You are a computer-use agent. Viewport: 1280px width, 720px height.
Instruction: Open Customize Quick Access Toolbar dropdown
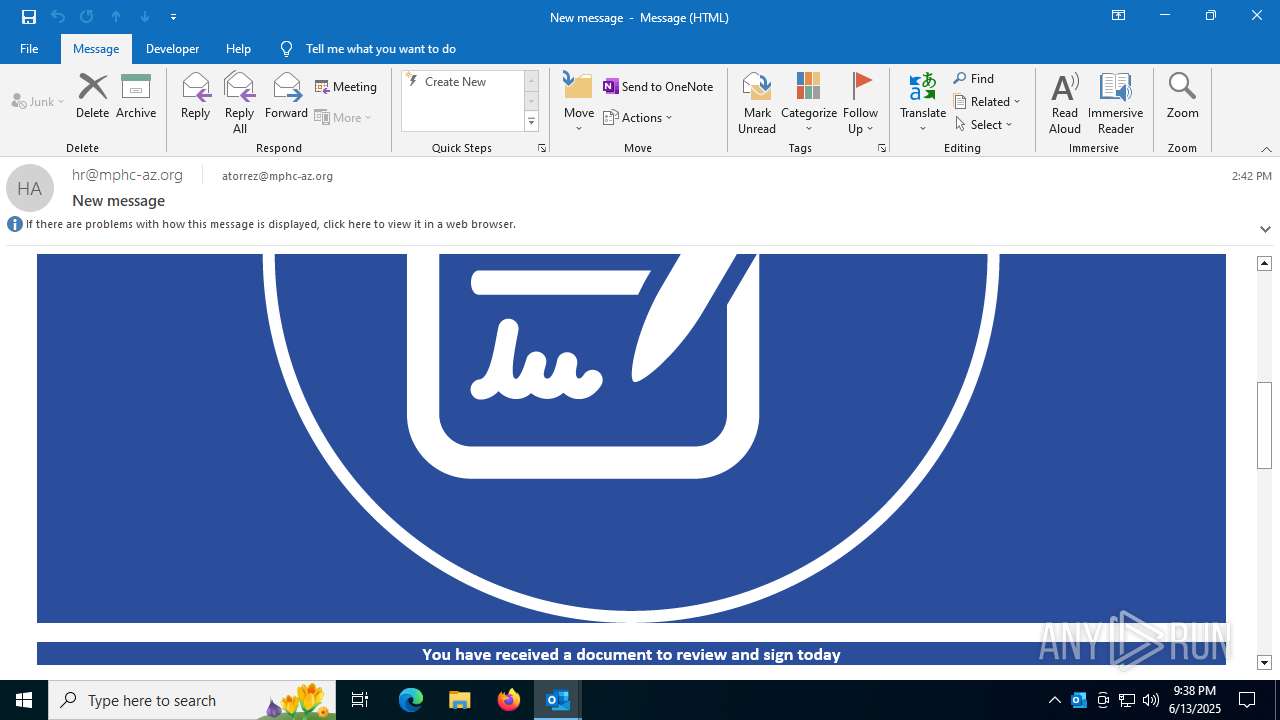coord(174,17)
